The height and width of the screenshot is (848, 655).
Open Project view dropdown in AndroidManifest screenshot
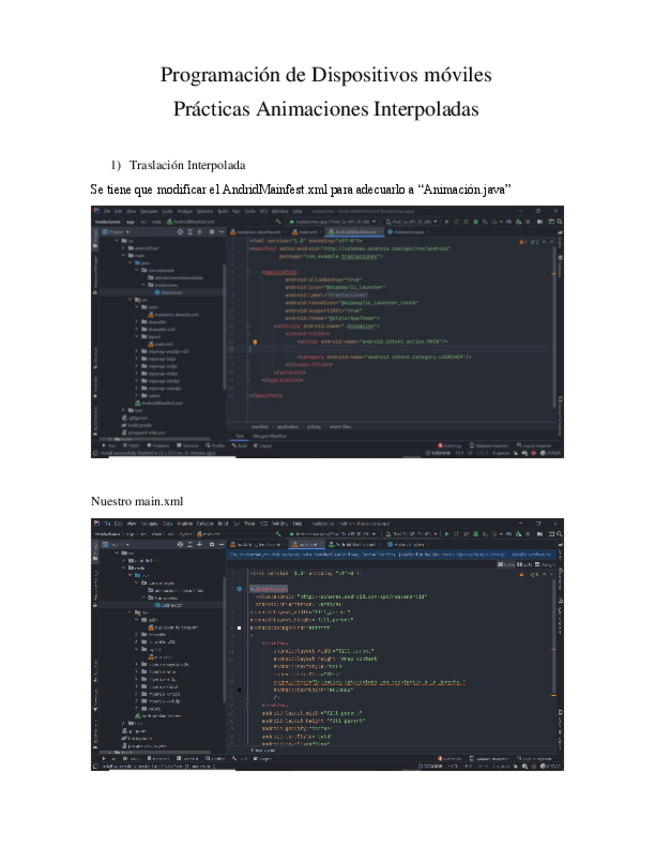coord(116,231)
